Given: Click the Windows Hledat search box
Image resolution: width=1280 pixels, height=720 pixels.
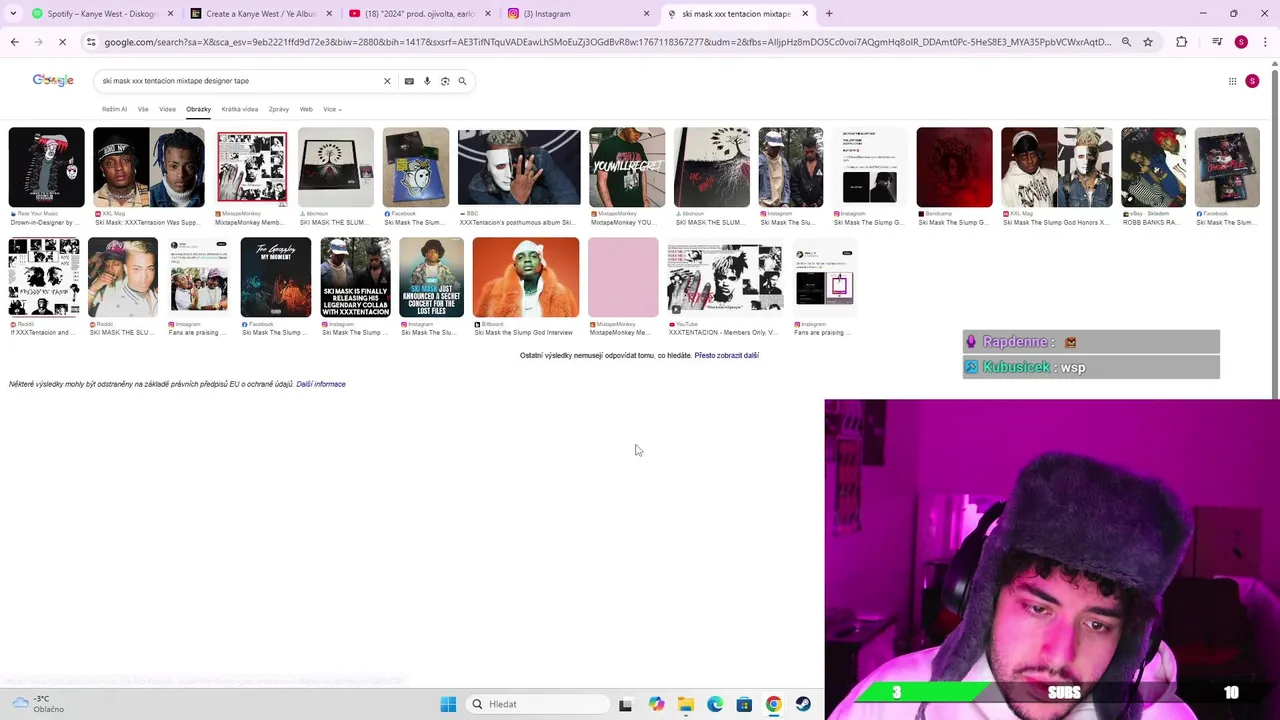Looking at the screenshot, I should click(x=539, y=704).
